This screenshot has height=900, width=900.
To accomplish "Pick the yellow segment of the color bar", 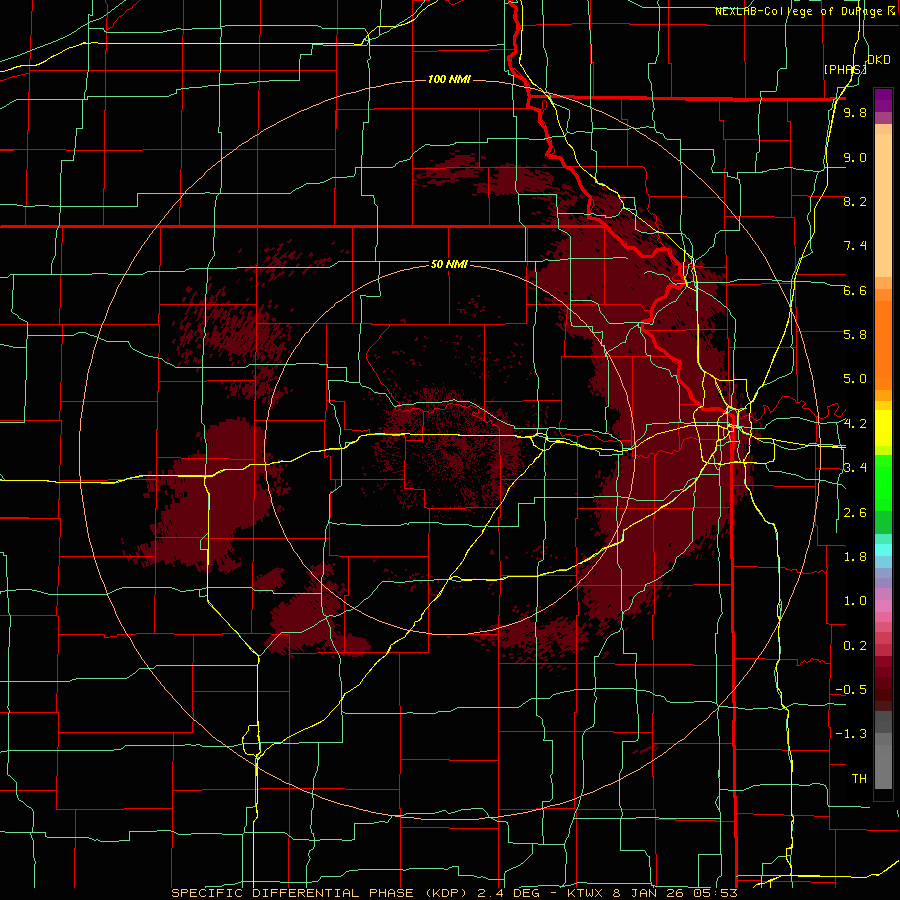I will tap(883, 428).
